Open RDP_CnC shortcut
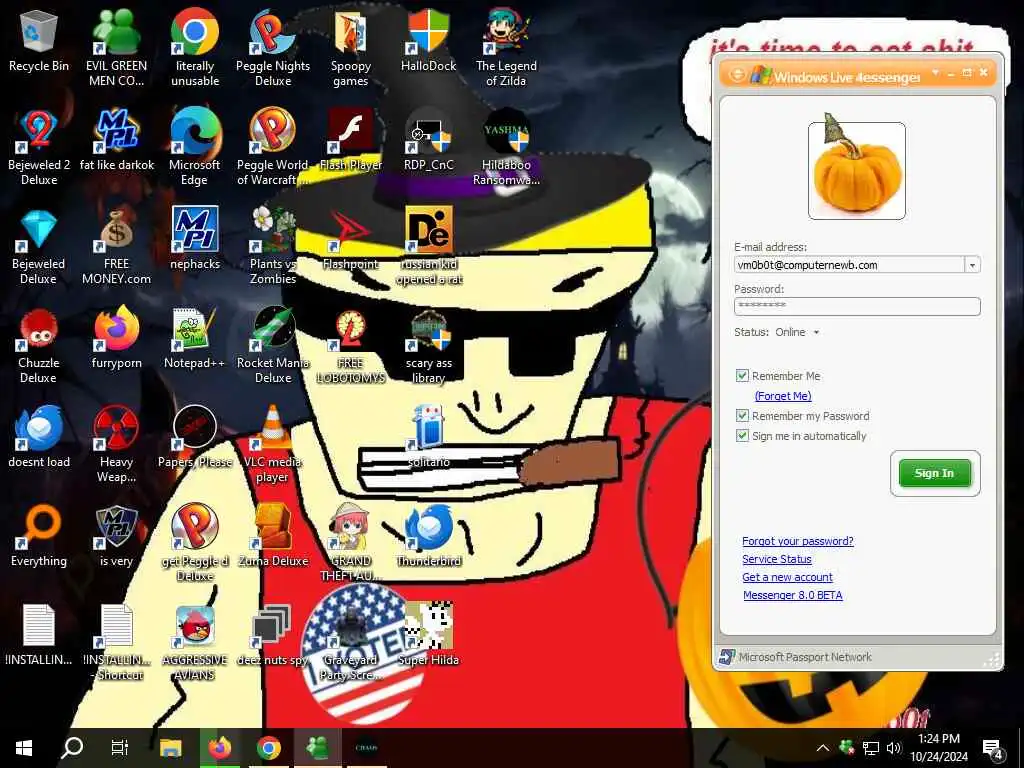The image size is (1024, 768). (428, 140)
